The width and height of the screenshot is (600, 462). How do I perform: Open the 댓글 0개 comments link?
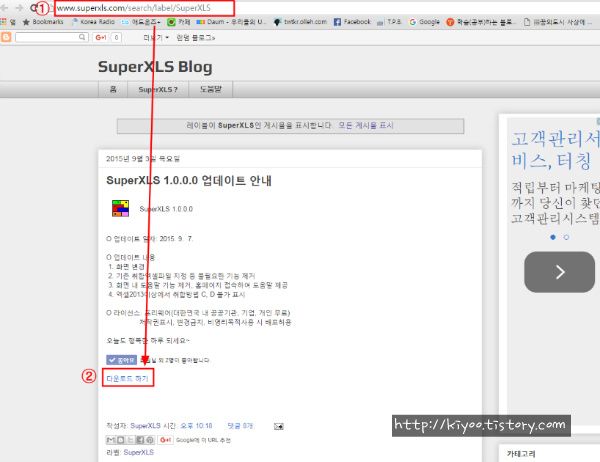click(240, 426)
